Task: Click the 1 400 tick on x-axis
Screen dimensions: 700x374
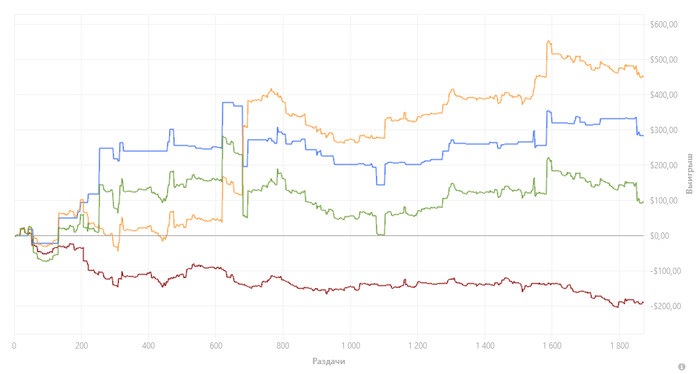Action: [485, 346]
